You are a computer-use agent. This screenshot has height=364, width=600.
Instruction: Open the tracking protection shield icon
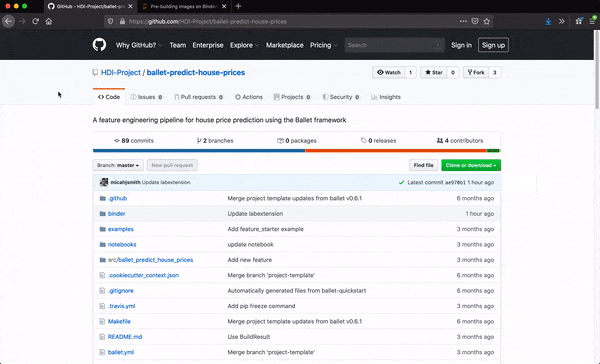111,21
